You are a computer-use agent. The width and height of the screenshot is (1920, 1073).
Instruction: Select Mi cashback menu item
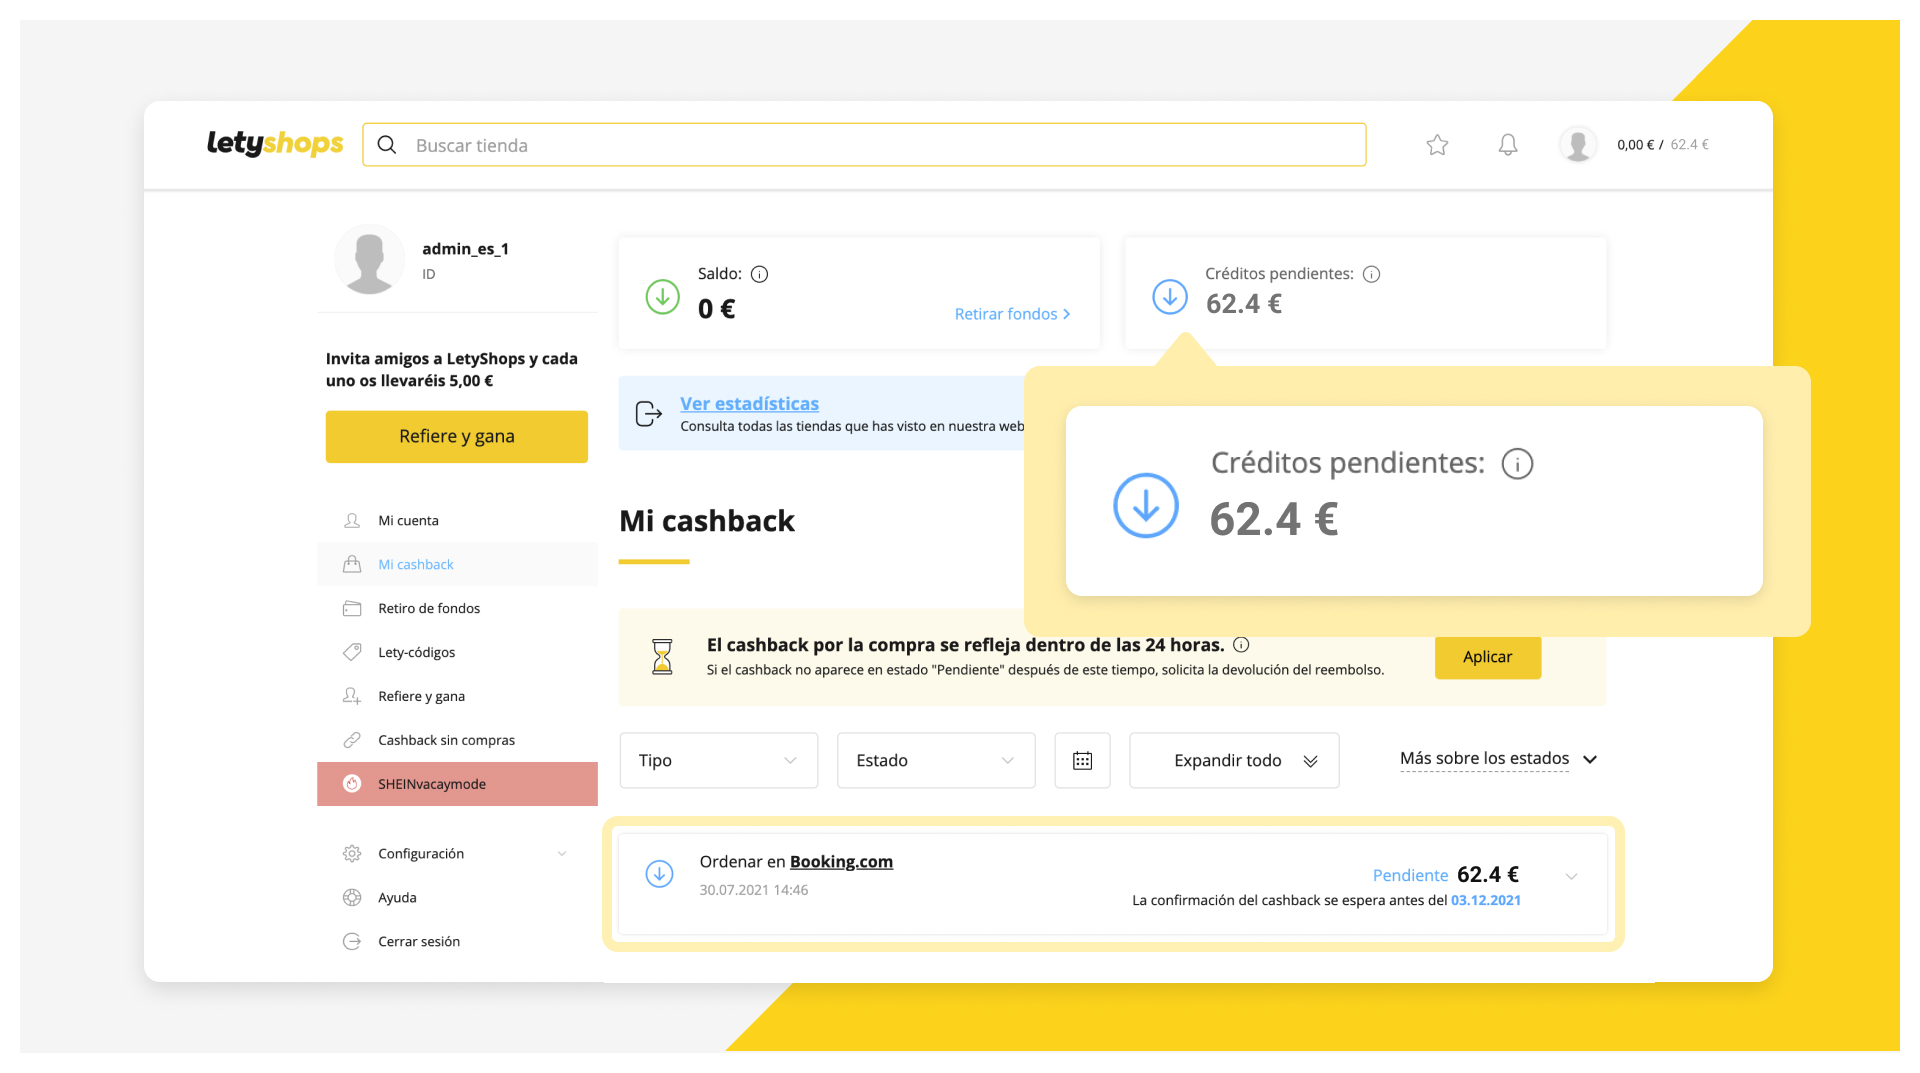click(457, 565)
